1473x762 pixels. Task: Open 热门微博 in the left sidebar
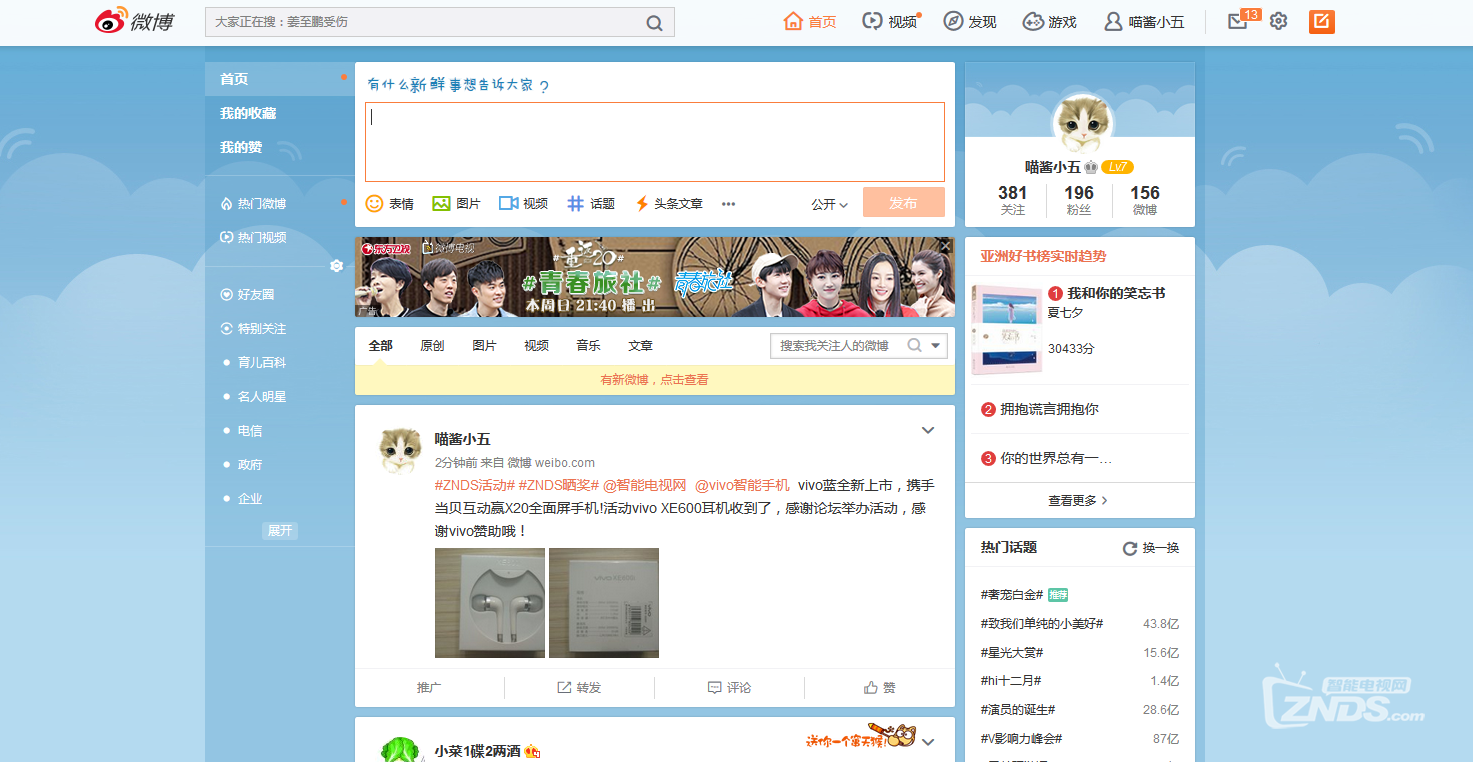pyautogui.click(x=253, y=203)
